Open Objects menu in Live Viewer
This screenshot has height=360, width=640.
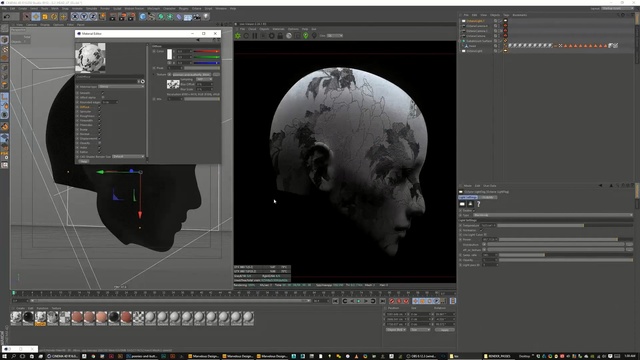pyautogui.click(x=264, y=29)
